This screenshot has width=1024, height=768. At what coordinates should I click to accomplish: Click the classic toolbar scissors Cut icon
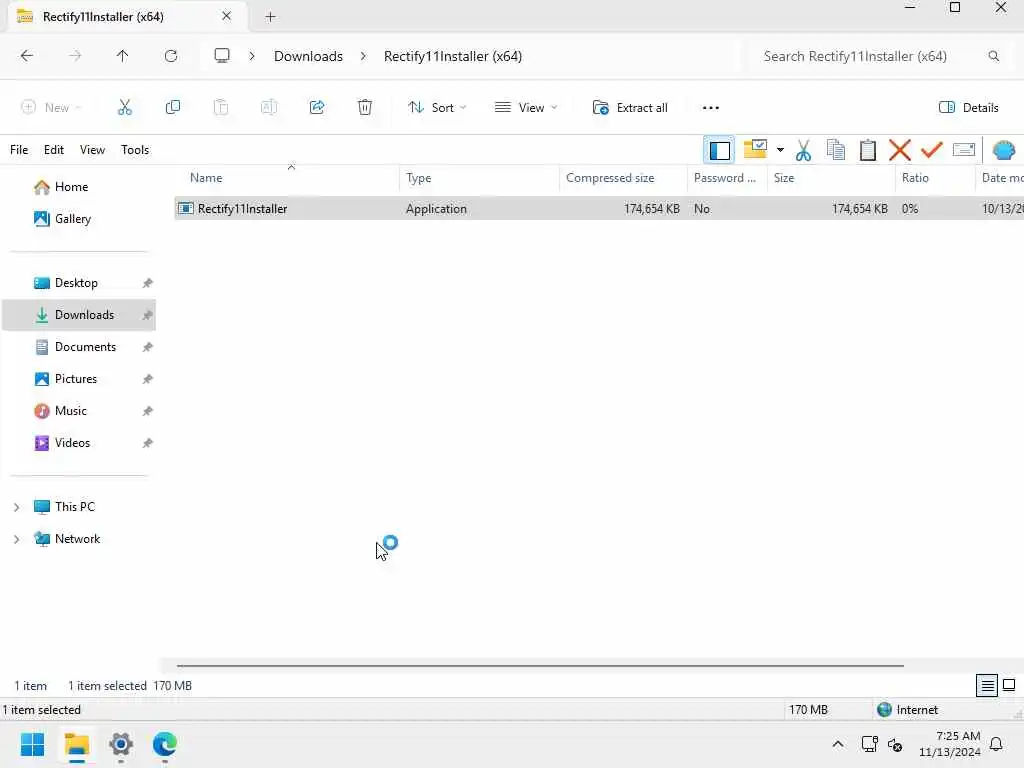point(803,150)
